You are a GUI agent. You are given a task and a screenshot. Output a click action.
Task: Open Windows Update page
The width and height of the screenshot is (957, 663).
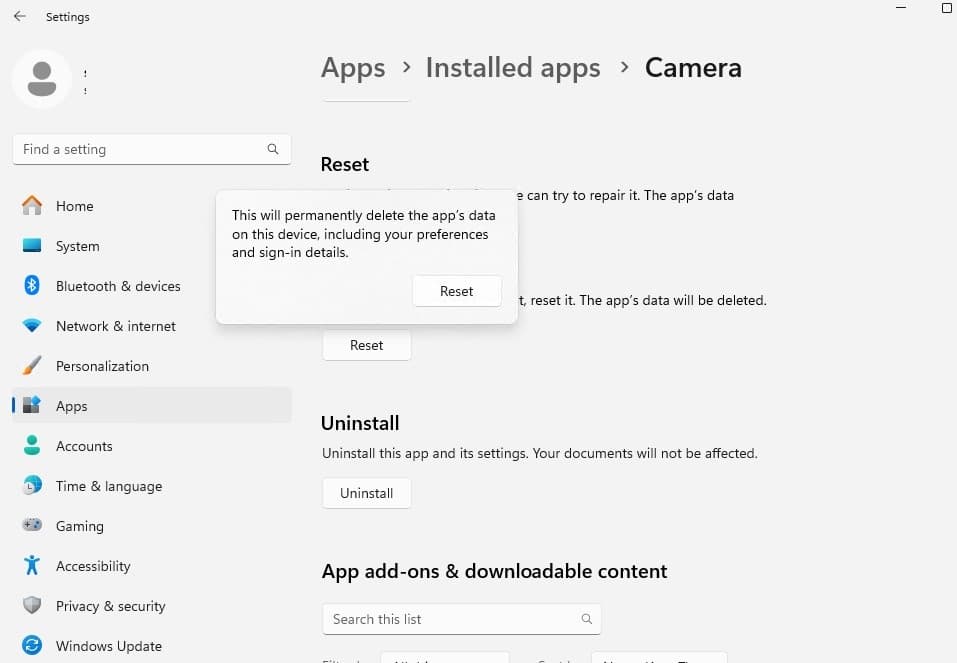point(108,646)
